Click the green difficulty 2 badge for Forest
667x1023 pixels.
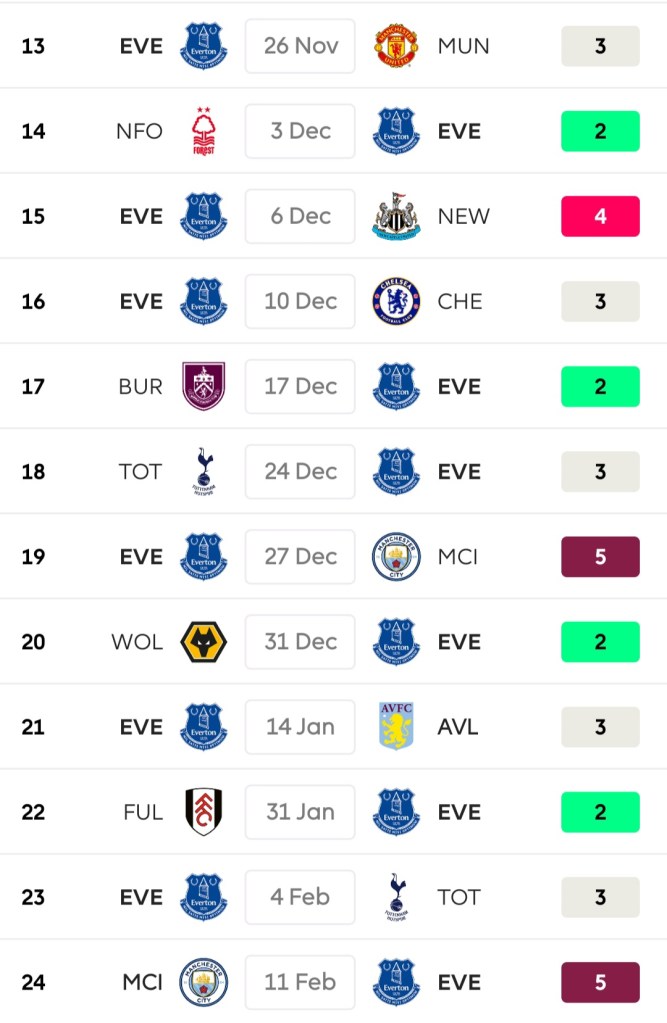click(x=600, y=131)
